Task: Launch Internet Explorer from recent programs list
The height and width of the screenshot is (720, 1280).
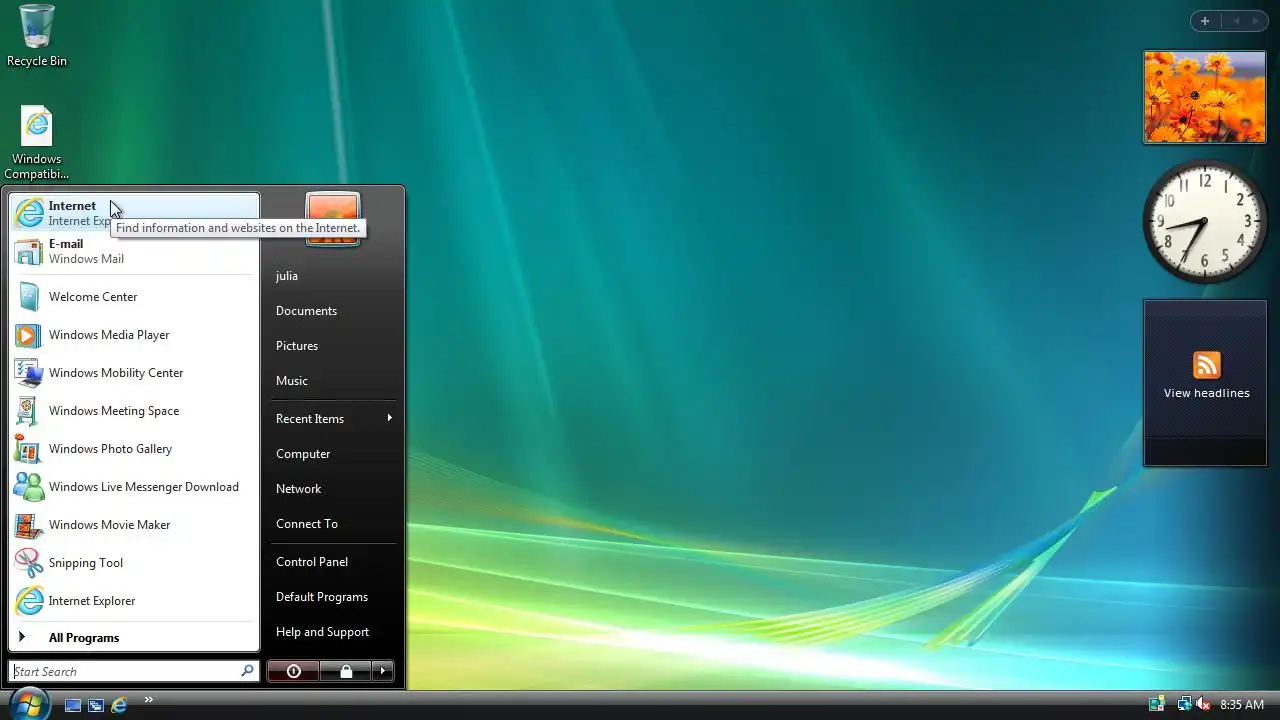Action: pos(134,601)
